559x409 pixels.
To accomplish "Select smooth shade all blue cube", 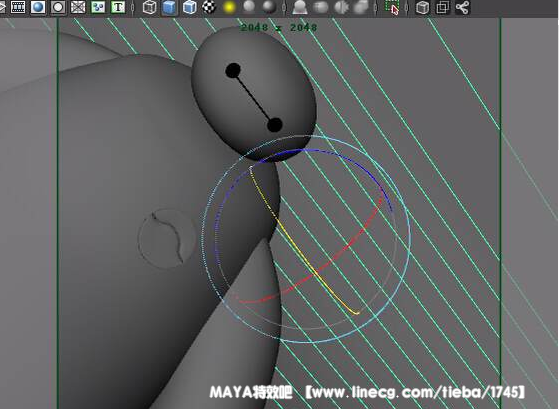I will (x=169, y=7).
